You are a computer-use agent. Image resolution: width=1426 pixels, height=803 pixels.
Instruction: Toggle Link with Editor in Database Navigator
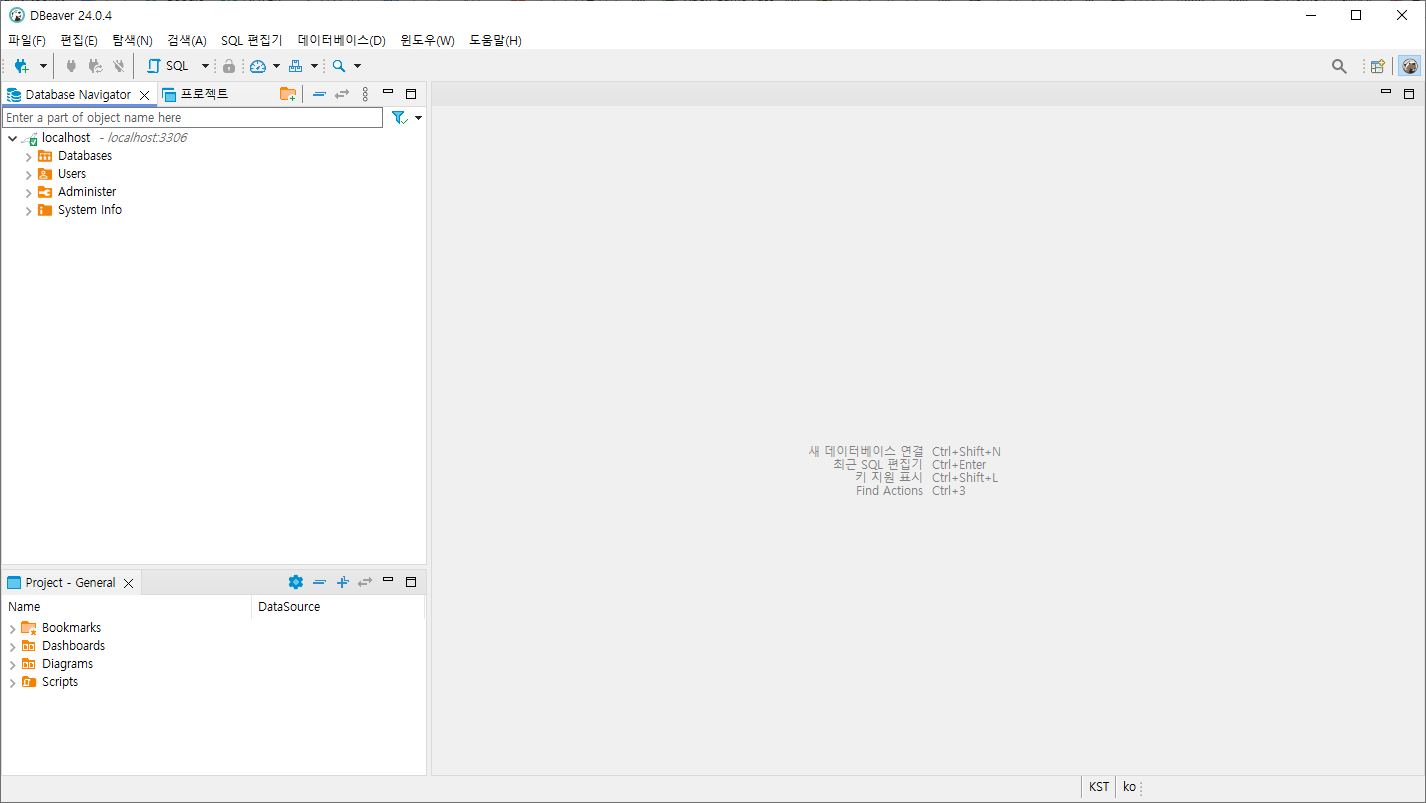(x=342, y=94)
